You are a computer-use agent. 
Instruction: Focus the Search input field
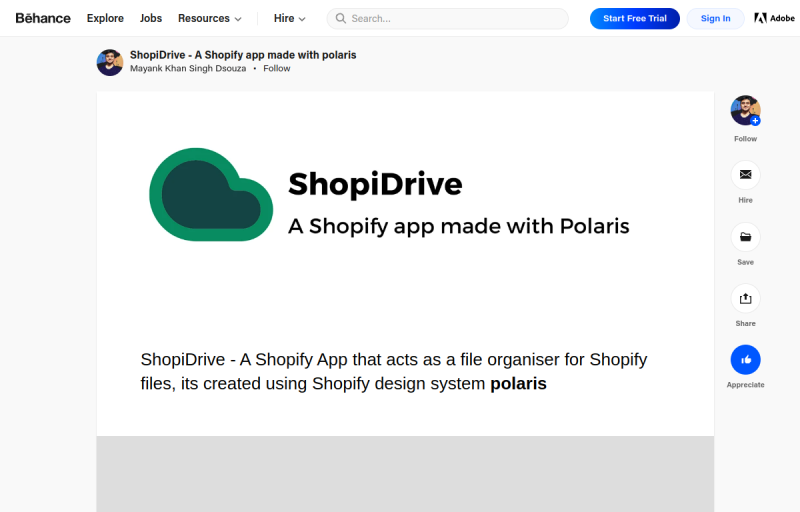point(447,18)
